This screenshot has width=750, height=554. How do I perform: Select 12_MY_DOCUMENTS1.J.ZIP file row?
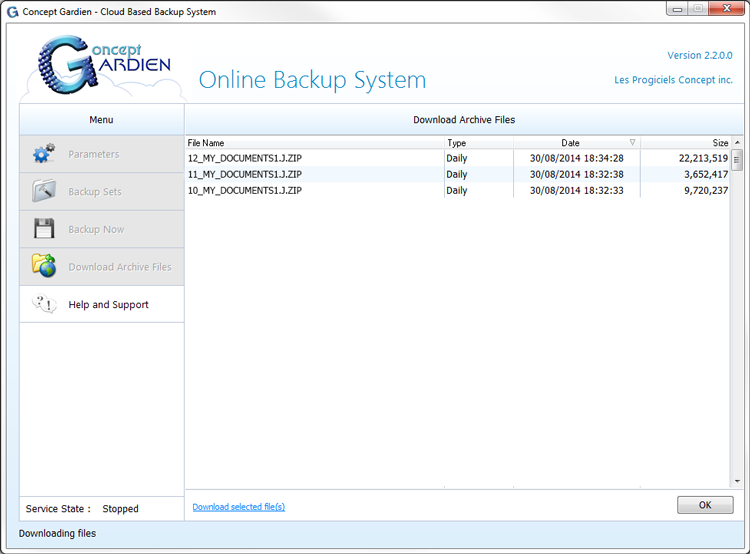[314, 158]
